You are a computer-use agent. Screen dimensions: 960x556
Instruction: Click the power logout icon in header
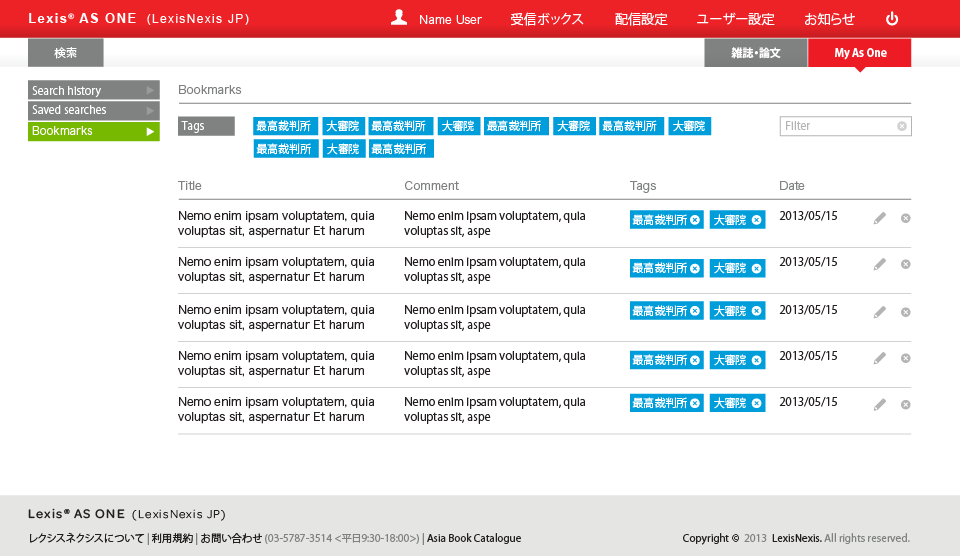pos(892,19)
